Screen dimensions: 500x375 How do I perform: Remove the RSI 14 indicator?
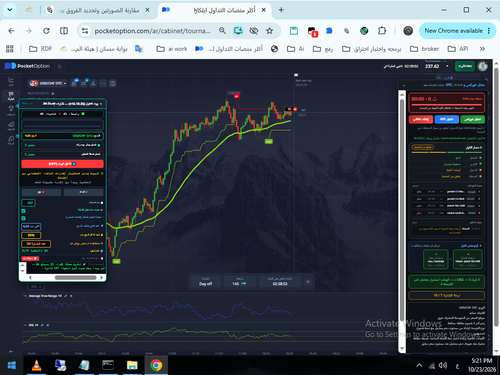pos(48,325)
